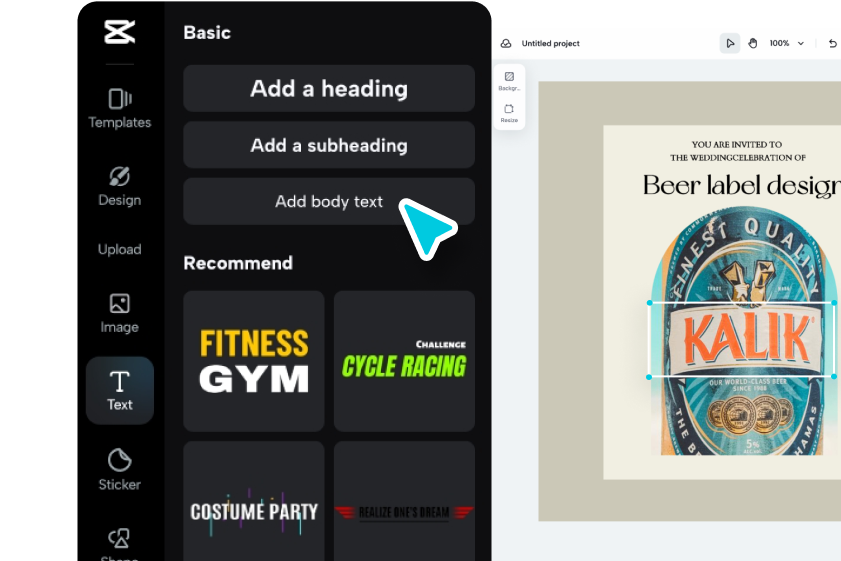
Task: Choose the CYCLE RACING text preset
Action: [x=404, y=361]
